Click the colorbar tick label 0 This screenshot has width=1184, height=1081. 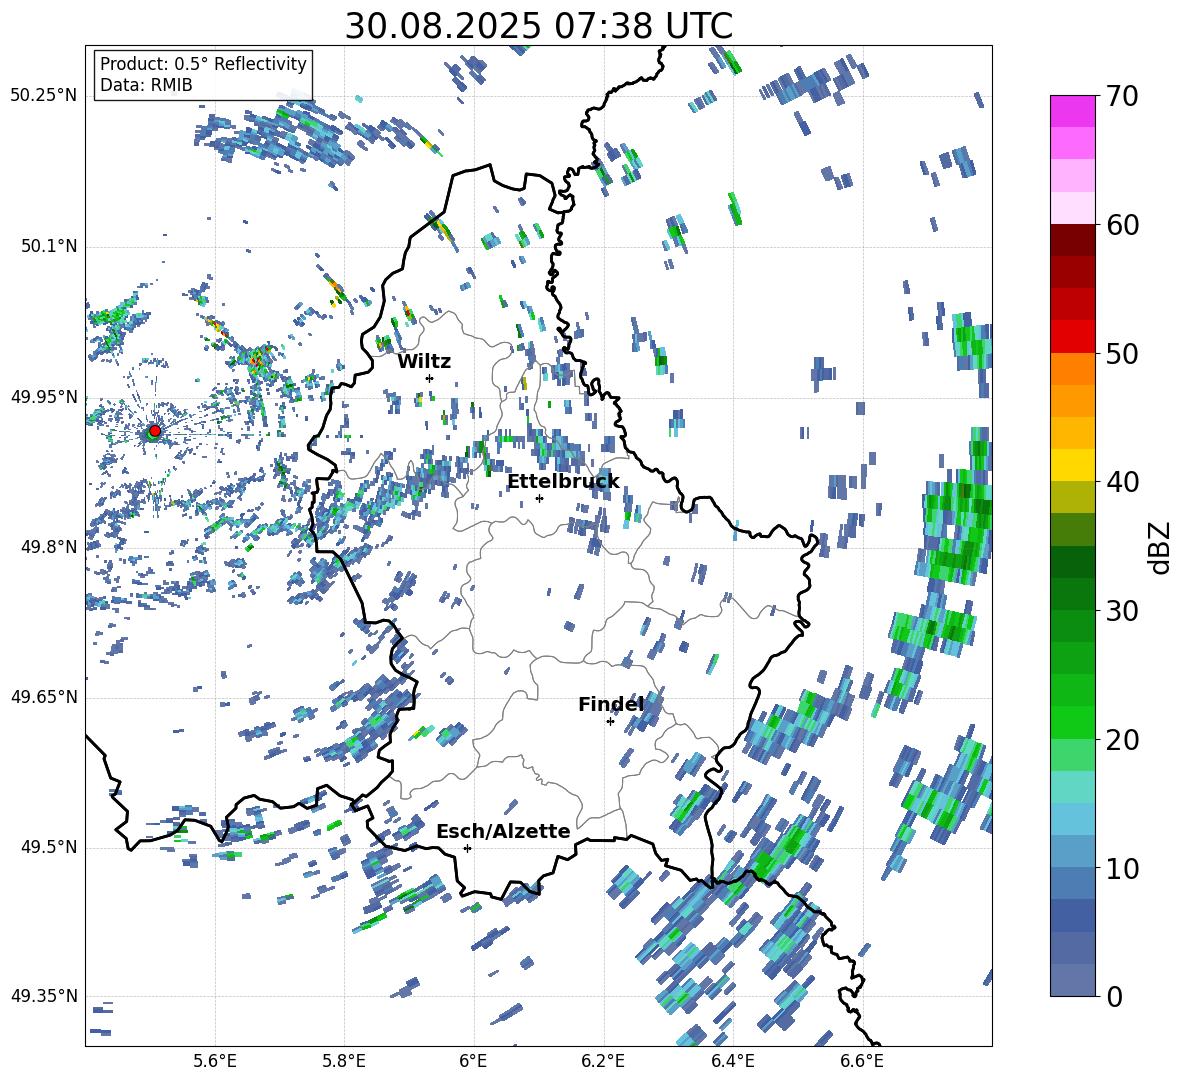[x=1114, y=996]
